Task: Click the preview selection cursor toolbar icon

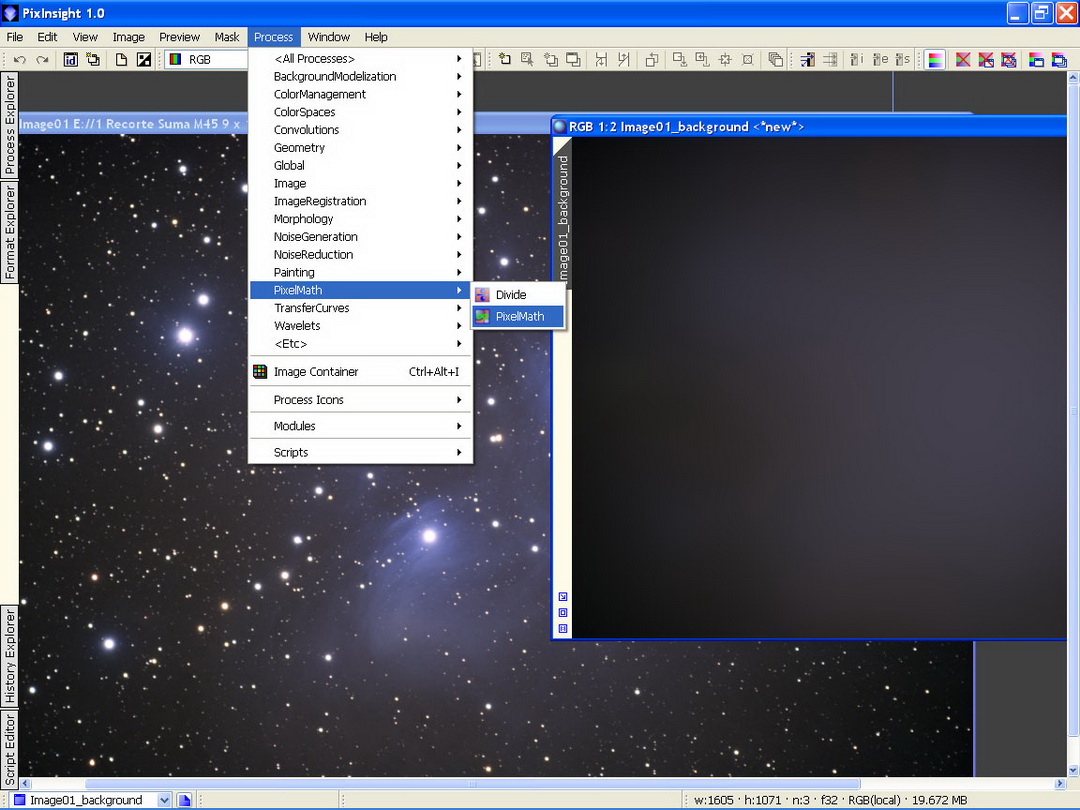Action: pos(528,60)
